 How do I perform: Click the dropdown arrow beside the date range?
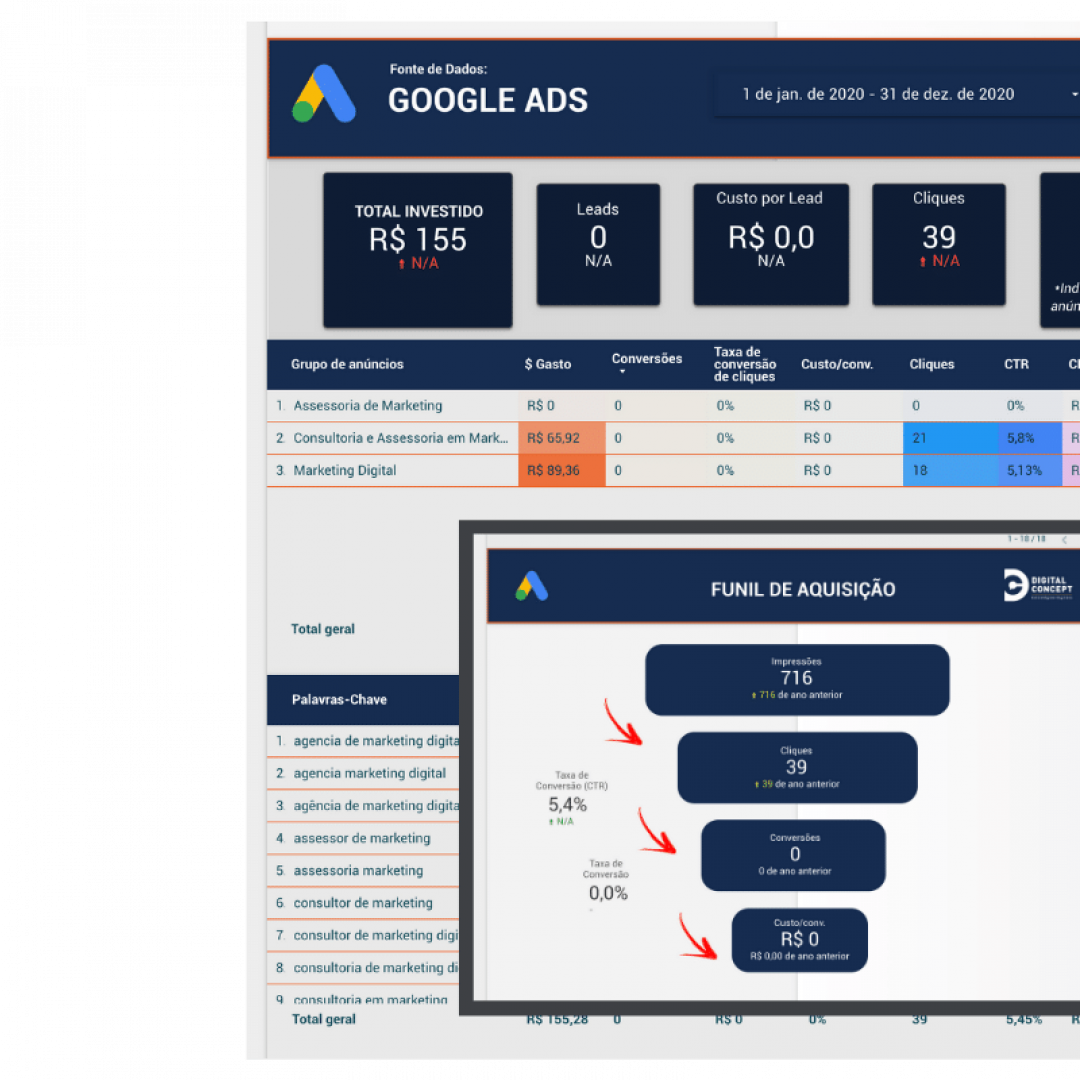(1074, 94)
